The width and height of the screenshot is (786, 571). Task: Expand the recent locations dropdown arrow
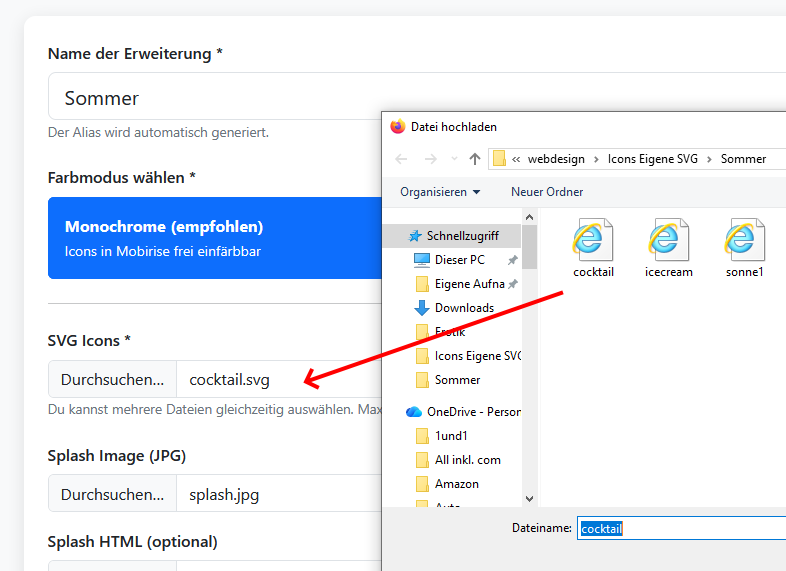point(454,159)
